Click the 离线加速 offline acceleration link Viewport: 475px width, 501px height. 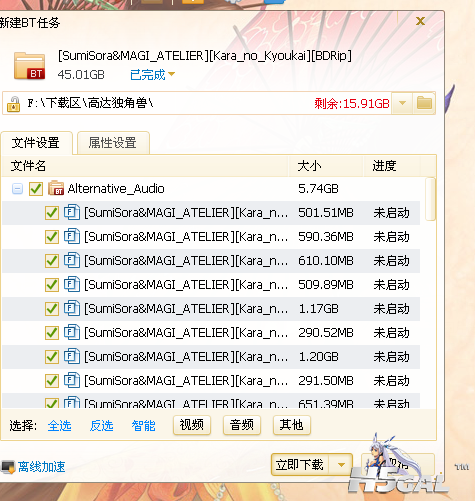[41, 467]
